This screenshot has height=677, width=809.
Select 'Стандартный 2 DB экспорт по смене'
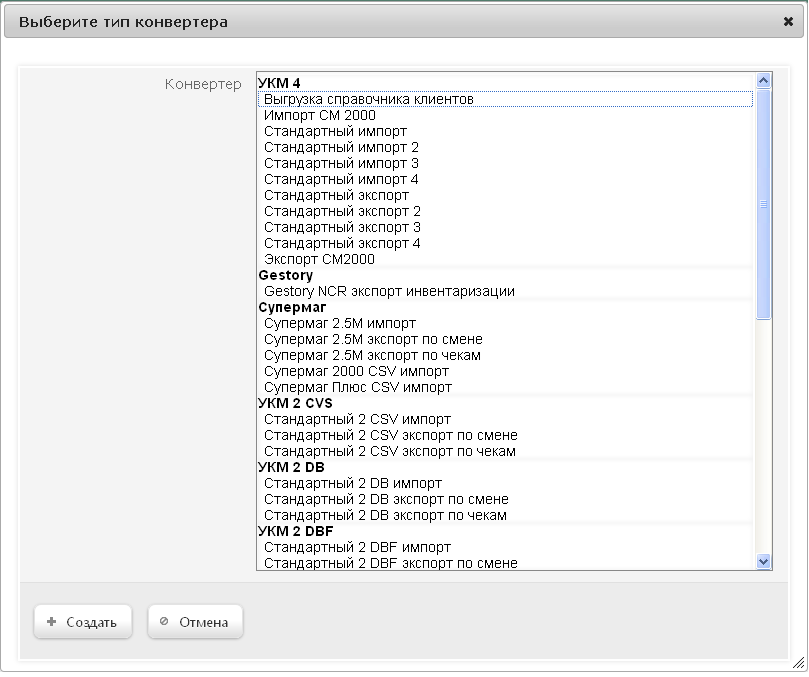pos(505,499)
